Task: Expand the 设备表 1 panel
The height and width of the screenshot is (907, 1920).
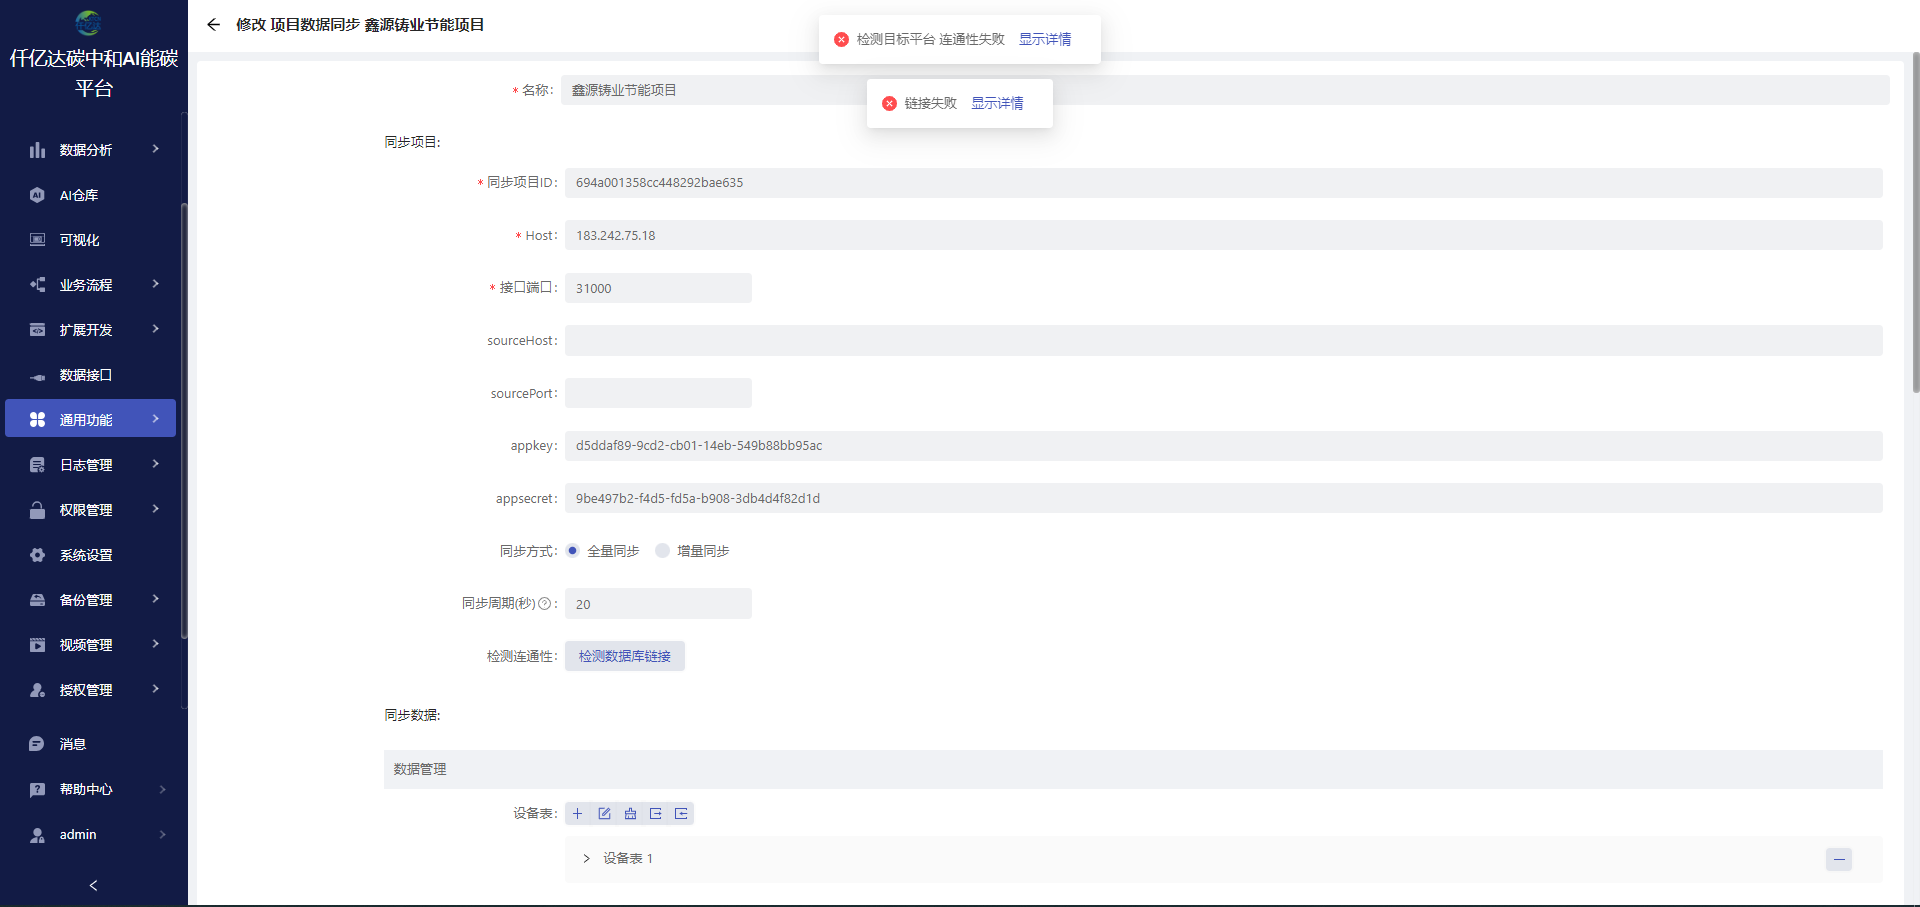Action: coord(585,858)
